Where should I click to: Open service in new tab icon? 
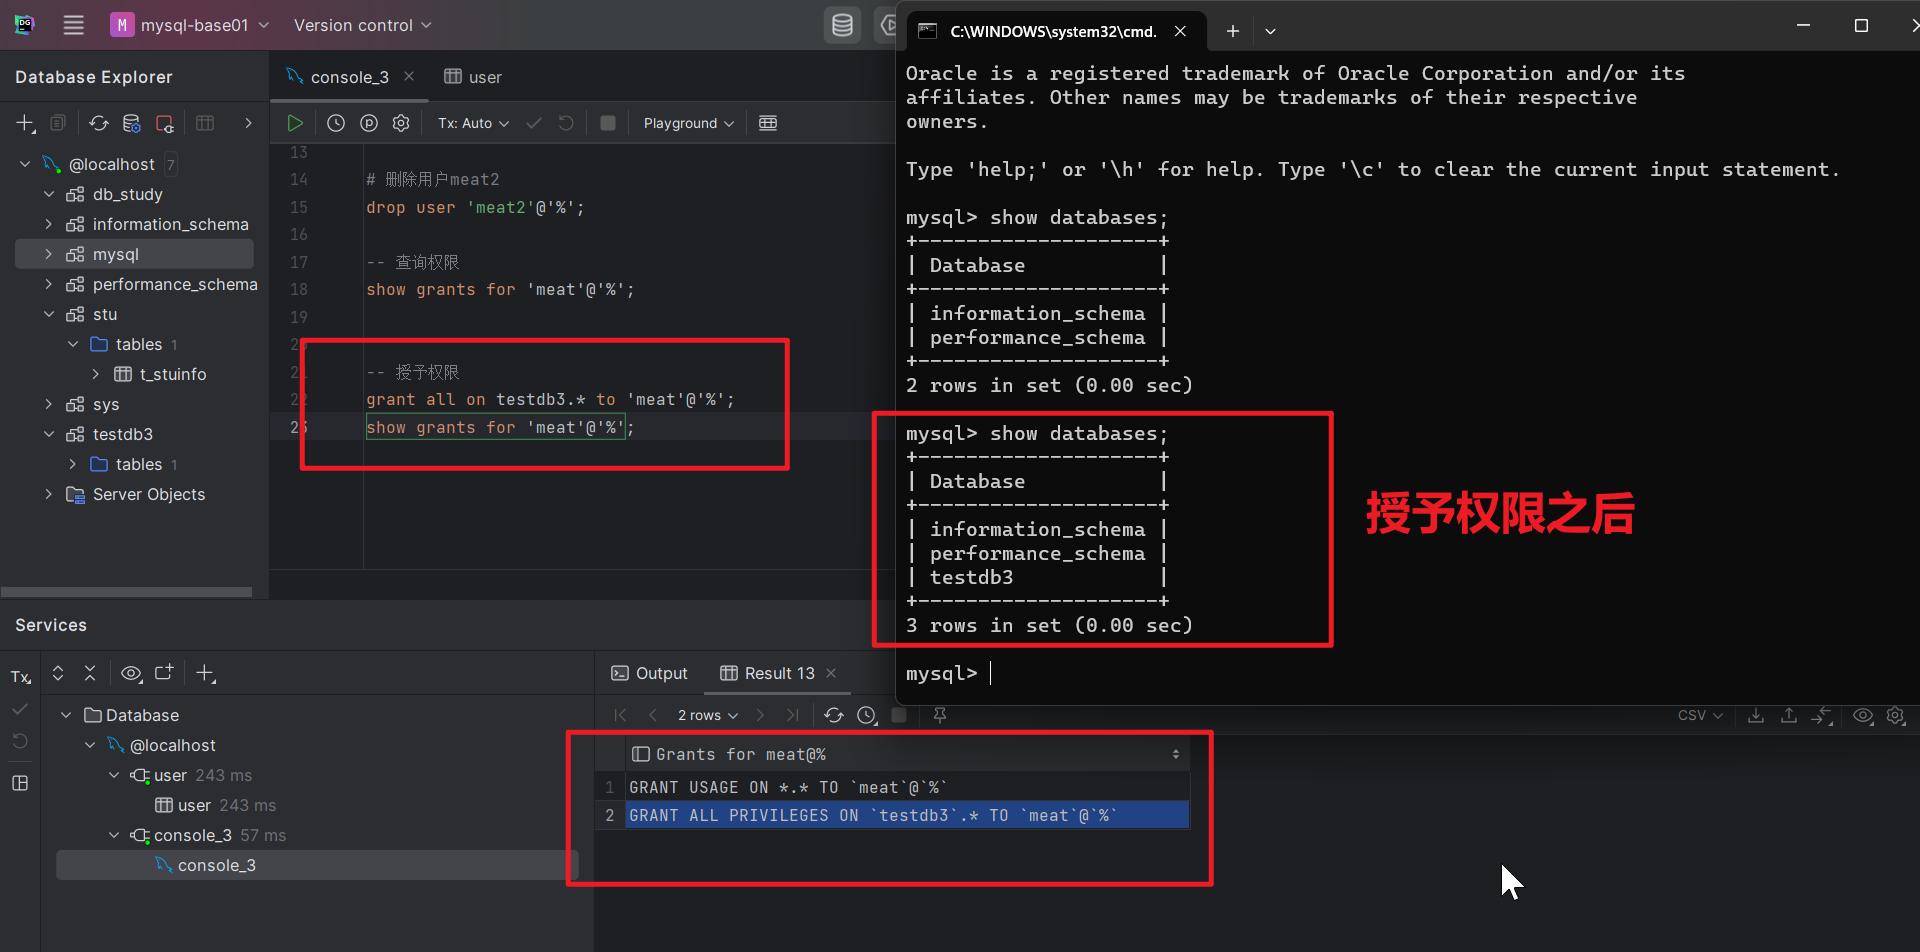(164, 673)
